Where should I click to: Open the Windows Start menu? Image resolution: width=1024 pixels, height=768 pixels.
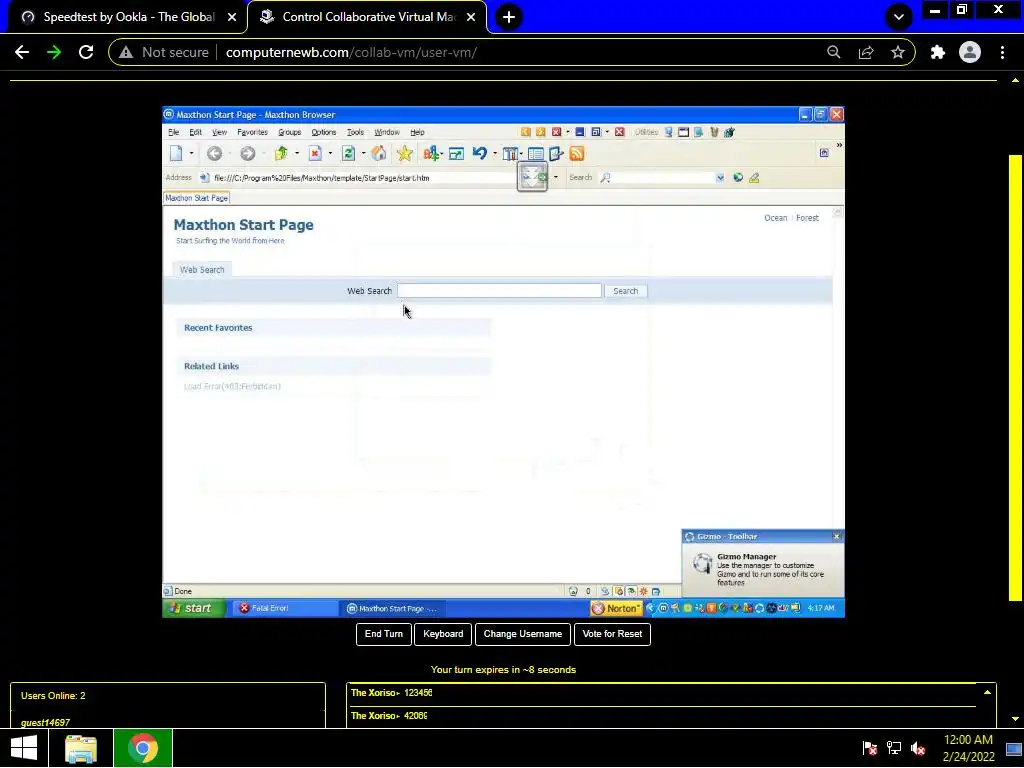pyautogui.click(x=24, y=748)
